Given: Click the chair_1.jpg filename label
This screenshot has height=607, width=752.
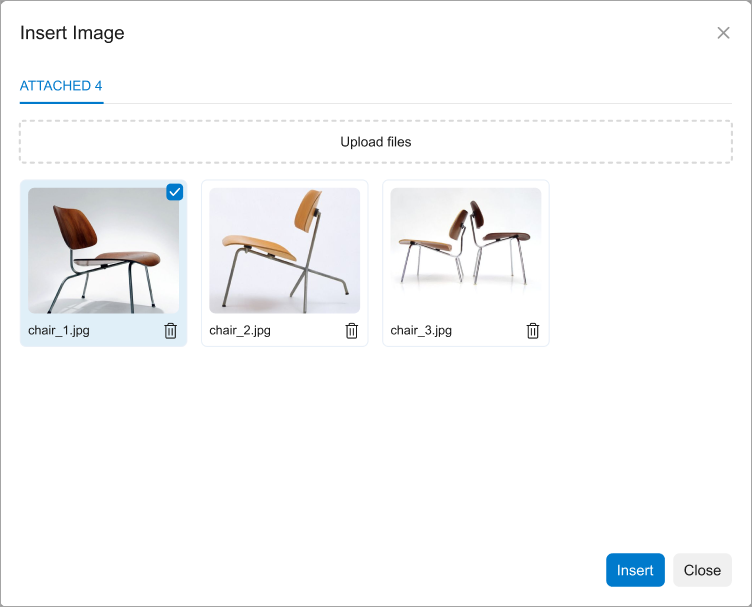Looking at the screenshot, I should pos(59,330).
